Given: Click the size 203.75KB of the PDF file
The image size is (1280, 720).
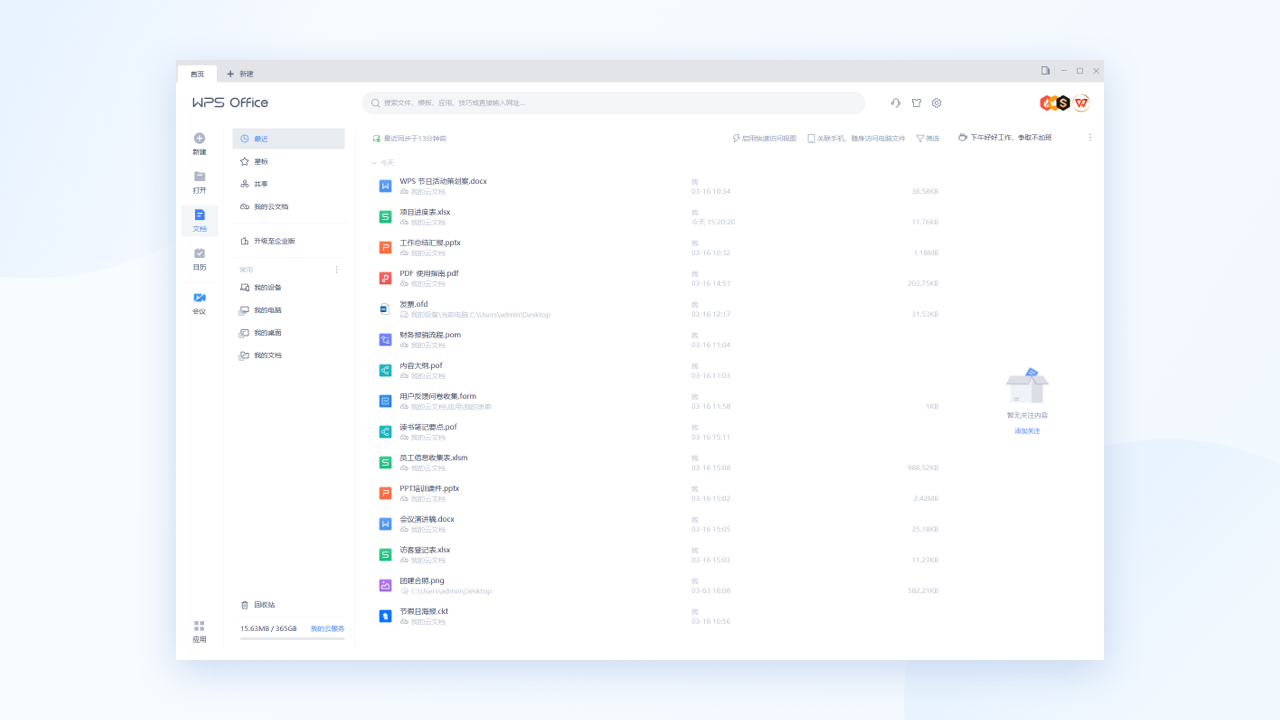Looking at the screenshot, I should click(x=923, y=283).
